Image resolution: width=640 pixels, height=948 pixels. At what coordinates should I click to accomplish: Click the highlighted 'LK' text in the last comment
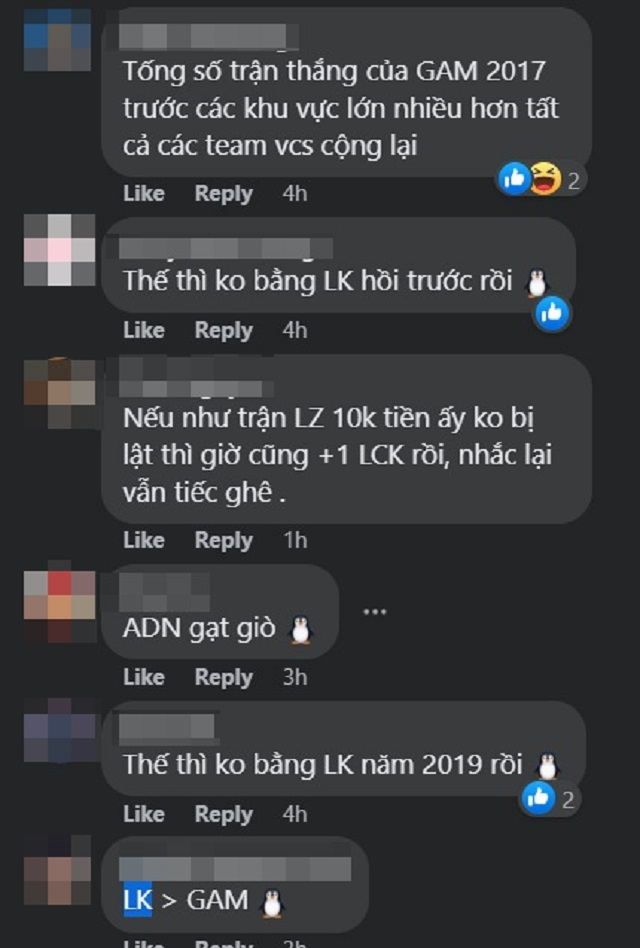pos(138,900)
